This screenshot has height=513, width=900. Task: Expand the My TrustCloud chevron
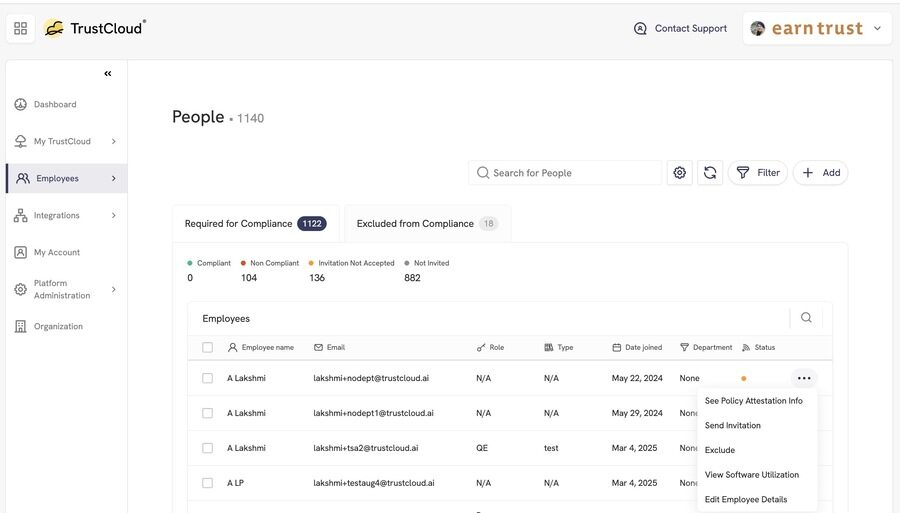114,141
